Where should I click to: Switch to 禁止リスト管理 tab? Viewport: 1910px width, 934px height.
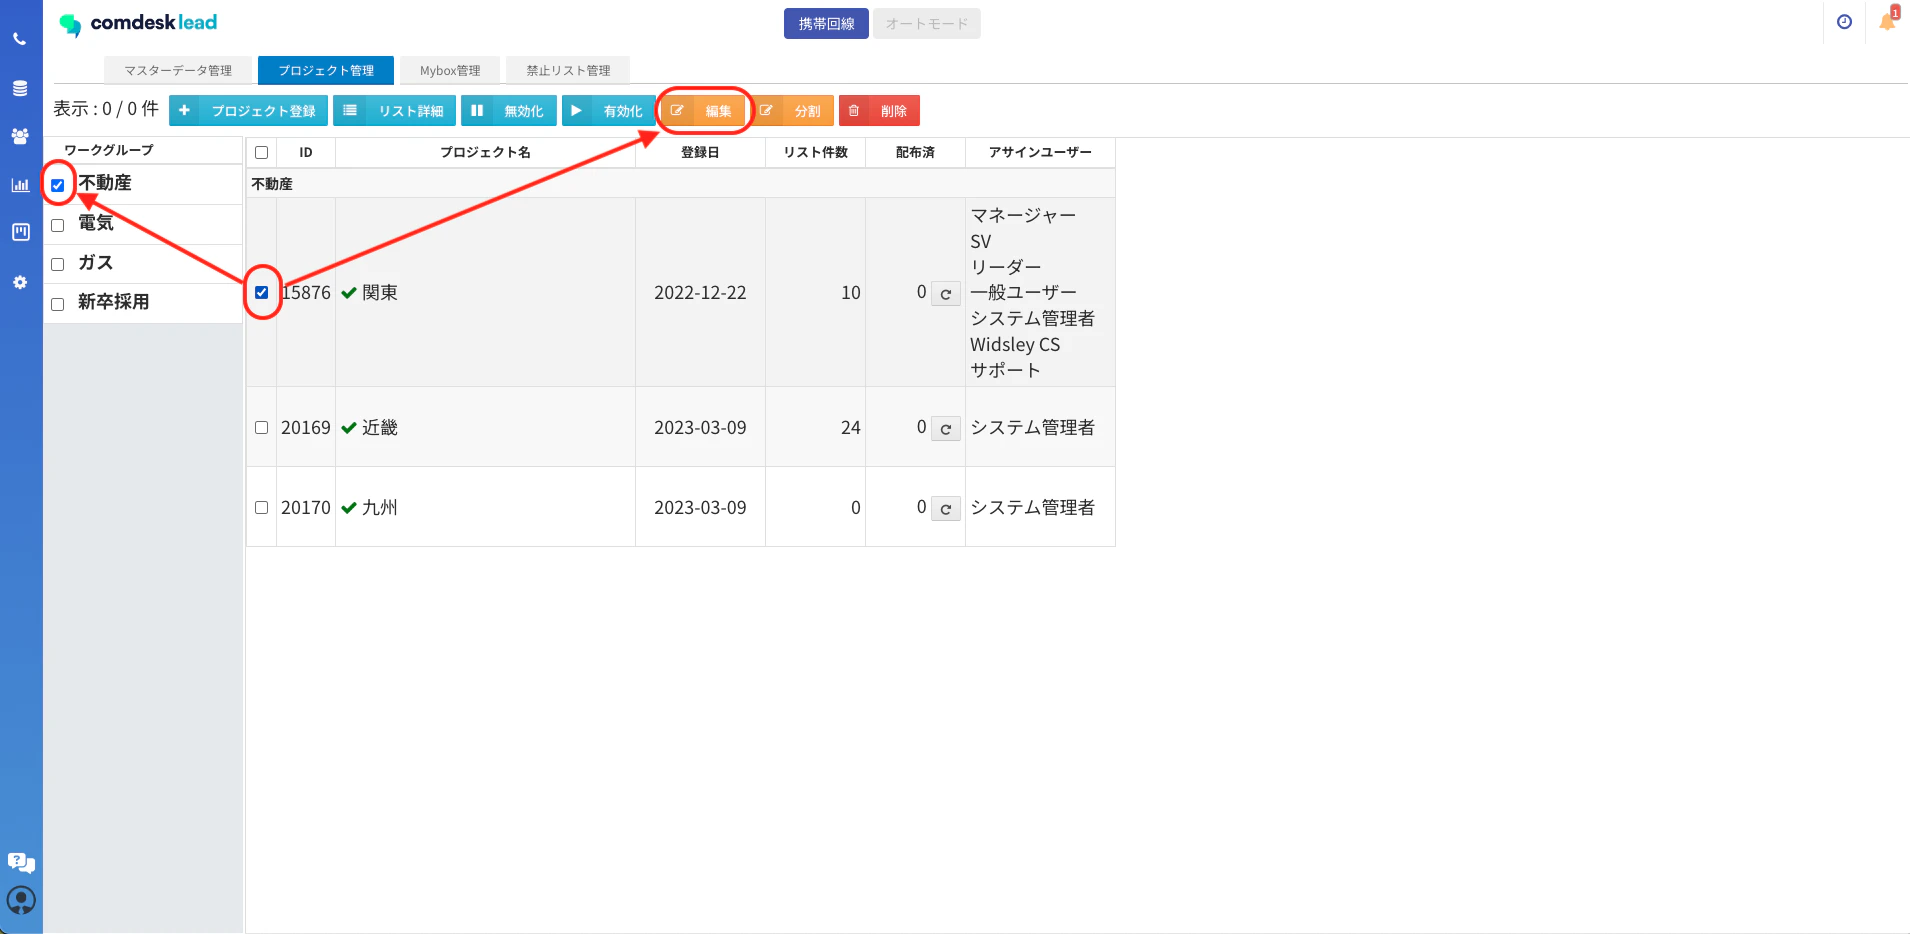pyautogui.click(x=568, y=70)
